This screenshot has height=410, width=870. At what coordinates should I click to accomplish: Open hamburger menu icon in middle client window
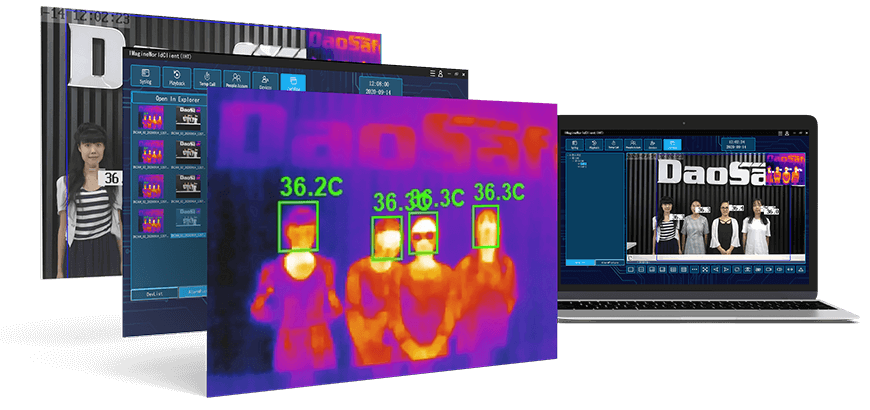click(433, 73)
